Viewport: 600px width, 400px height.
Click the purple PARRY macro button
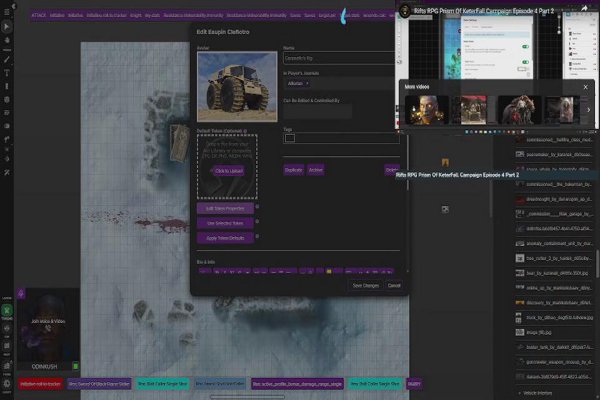click(414, 384)
